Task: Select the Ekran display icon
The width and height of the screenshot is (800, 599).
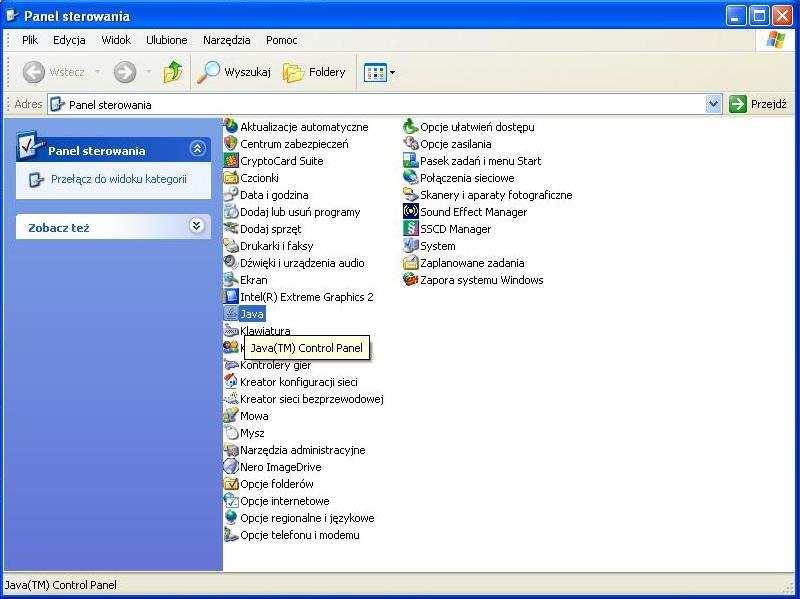Action: [231, 280]
